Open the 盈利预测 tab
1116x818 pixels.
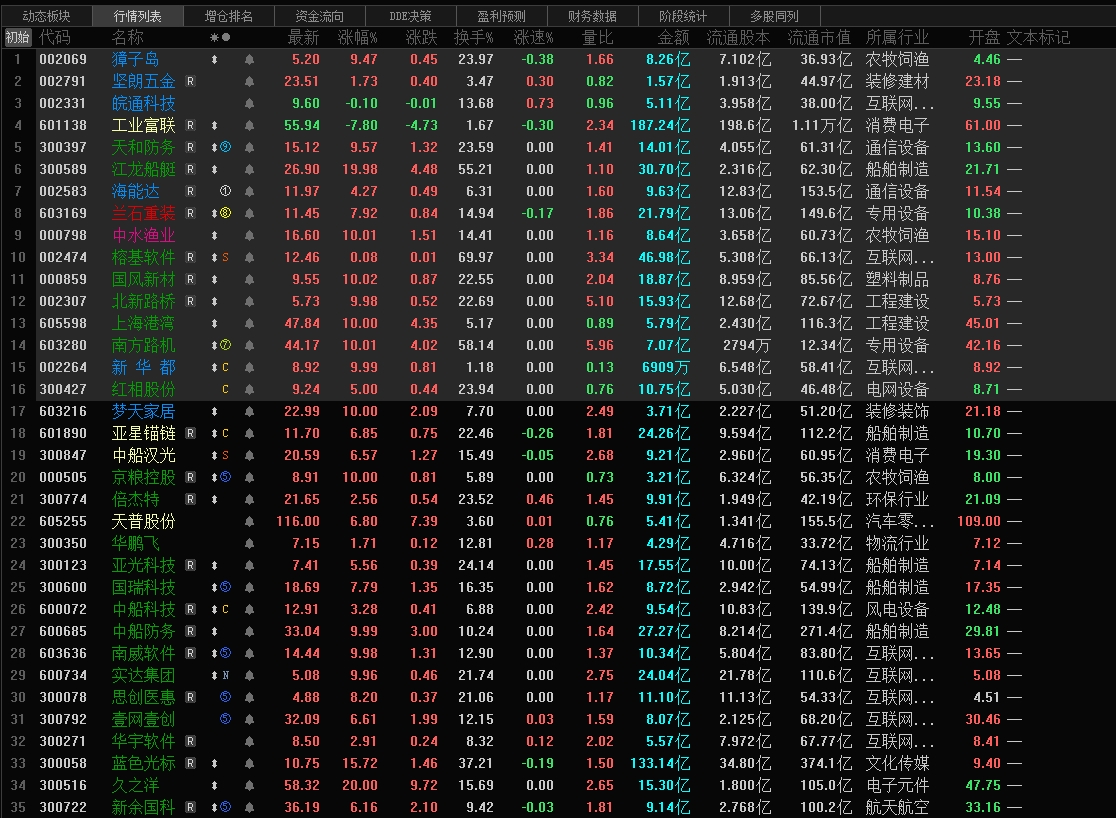tap(502, 16)
